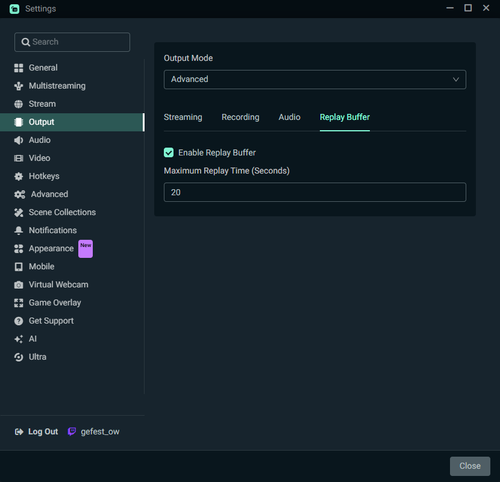The height and width of the screenshot is (482, 500).
Task: Click the Advanced gears icon in sidebar
Action: [x=20, y=194]
